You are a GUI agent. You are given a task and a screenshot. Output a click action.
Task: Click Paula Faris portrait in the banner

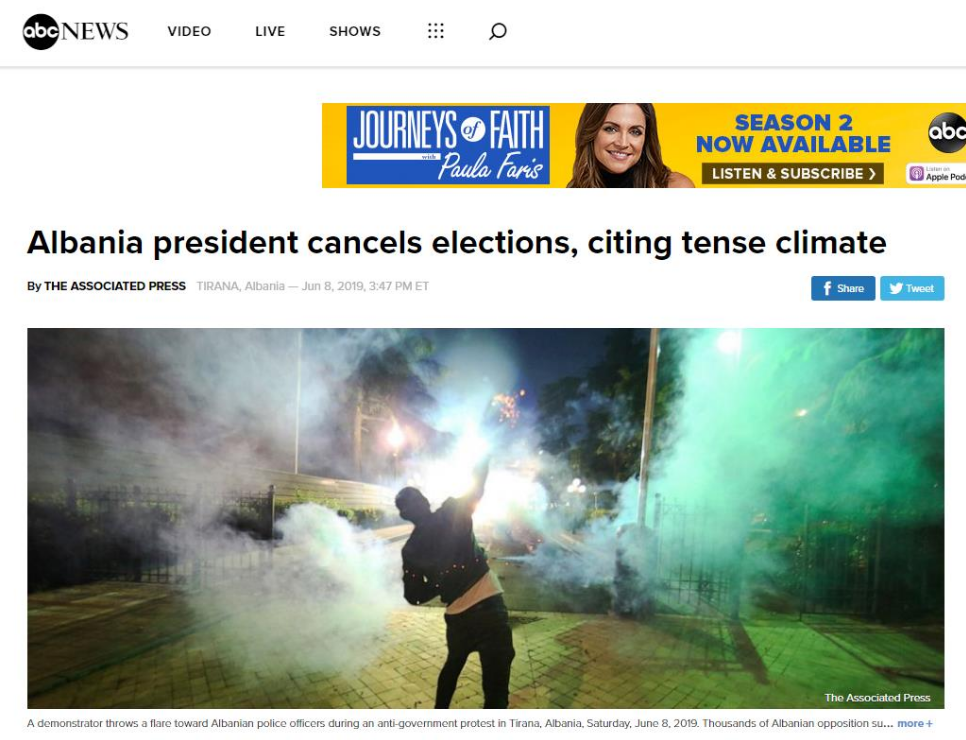pos(628,145)
